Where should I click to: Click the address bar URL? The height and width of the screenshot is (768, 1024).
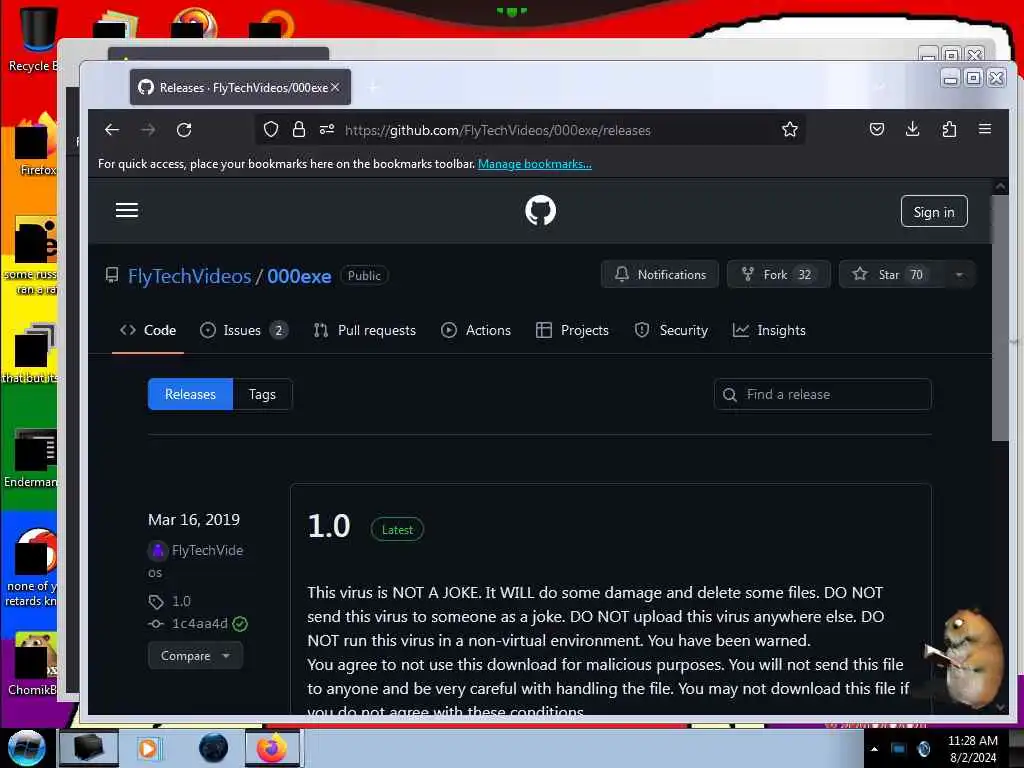(x=498, y=130)
